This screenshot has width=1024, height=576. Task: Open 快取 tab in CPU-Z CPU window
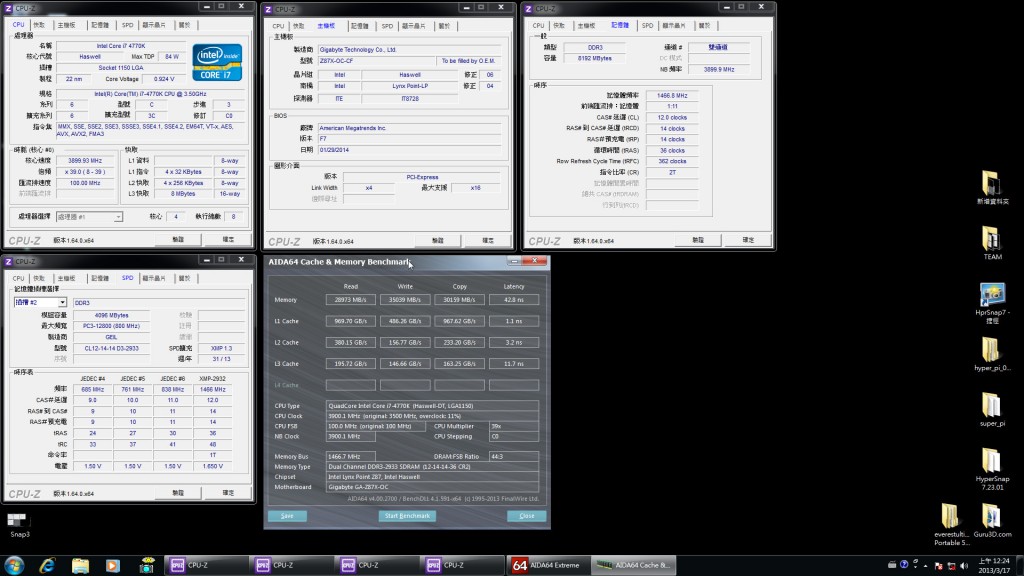pyautogui.click(x=39, y=25)
